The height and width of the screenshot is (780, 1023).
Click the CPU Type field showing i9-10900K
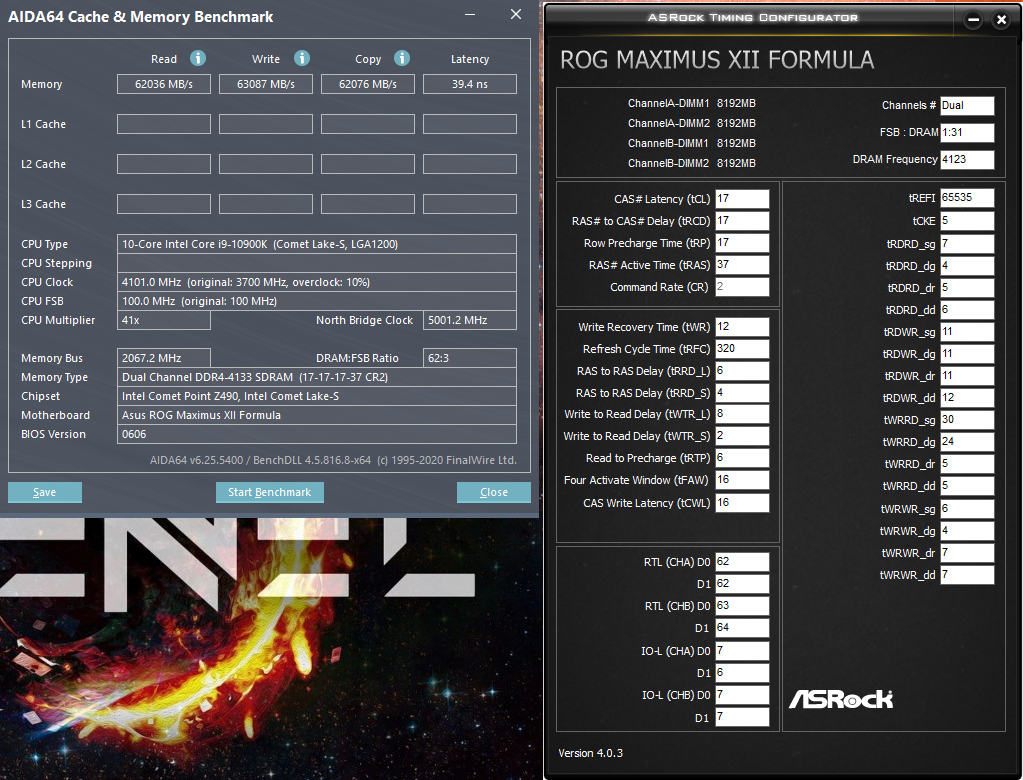(x=317, y=244)
